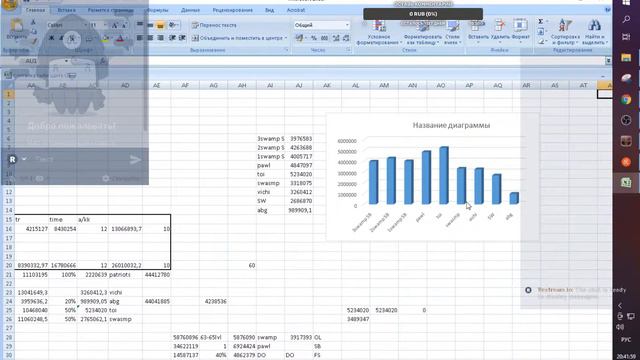
Task: Apply percent style to cells
Action: [x=314, y=38]
